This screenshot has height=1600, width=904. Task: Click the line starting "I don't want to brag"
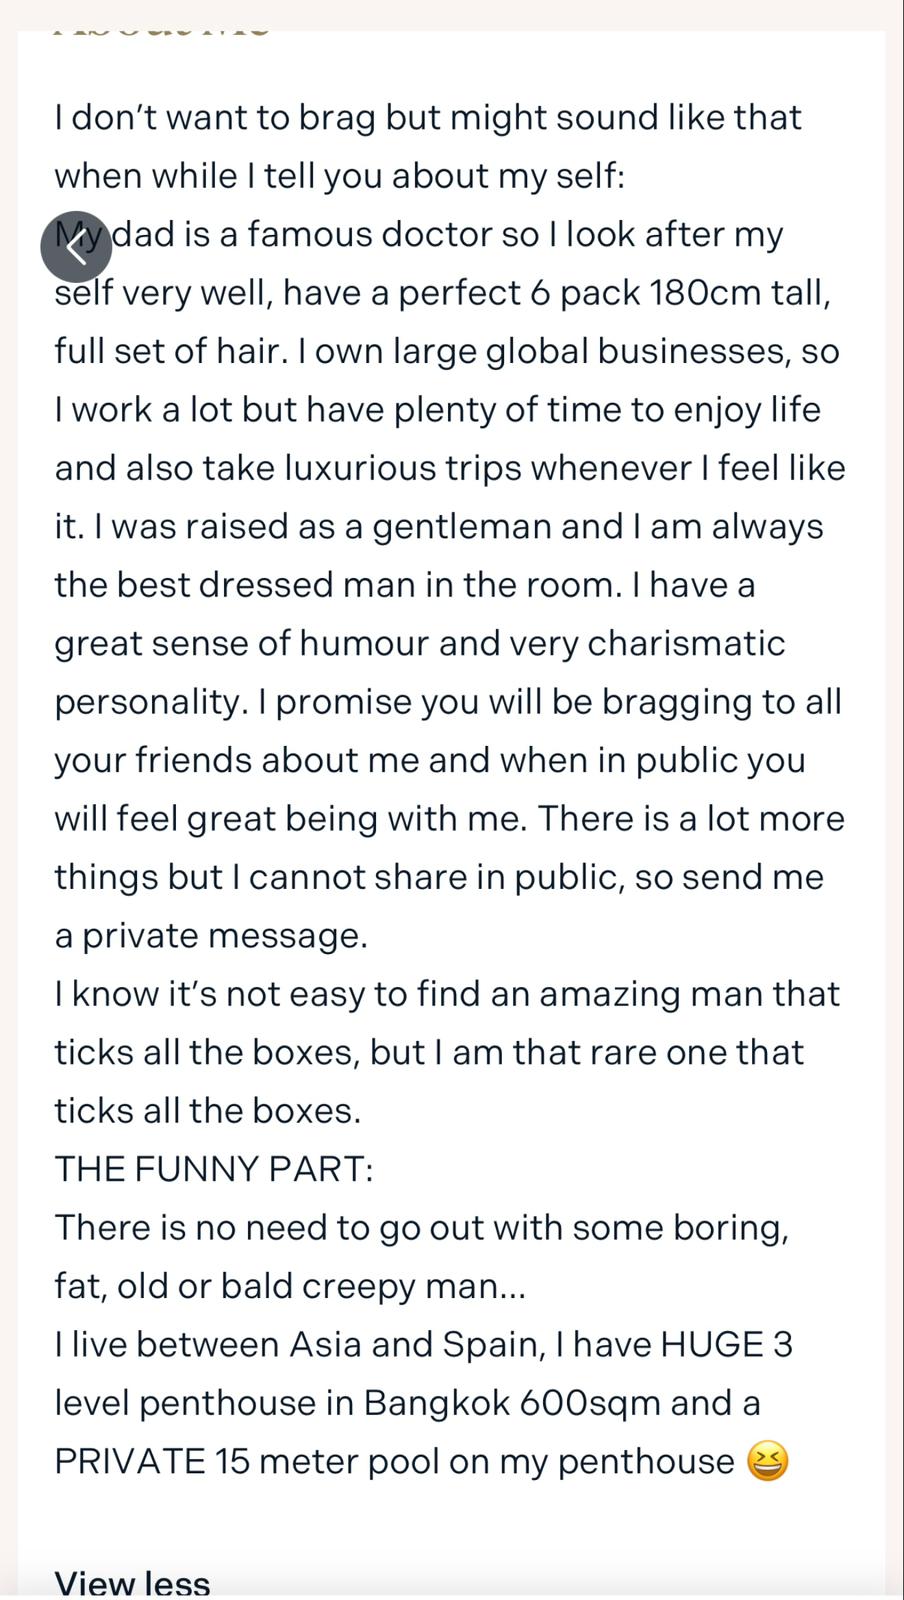click(x=428, y=118)
